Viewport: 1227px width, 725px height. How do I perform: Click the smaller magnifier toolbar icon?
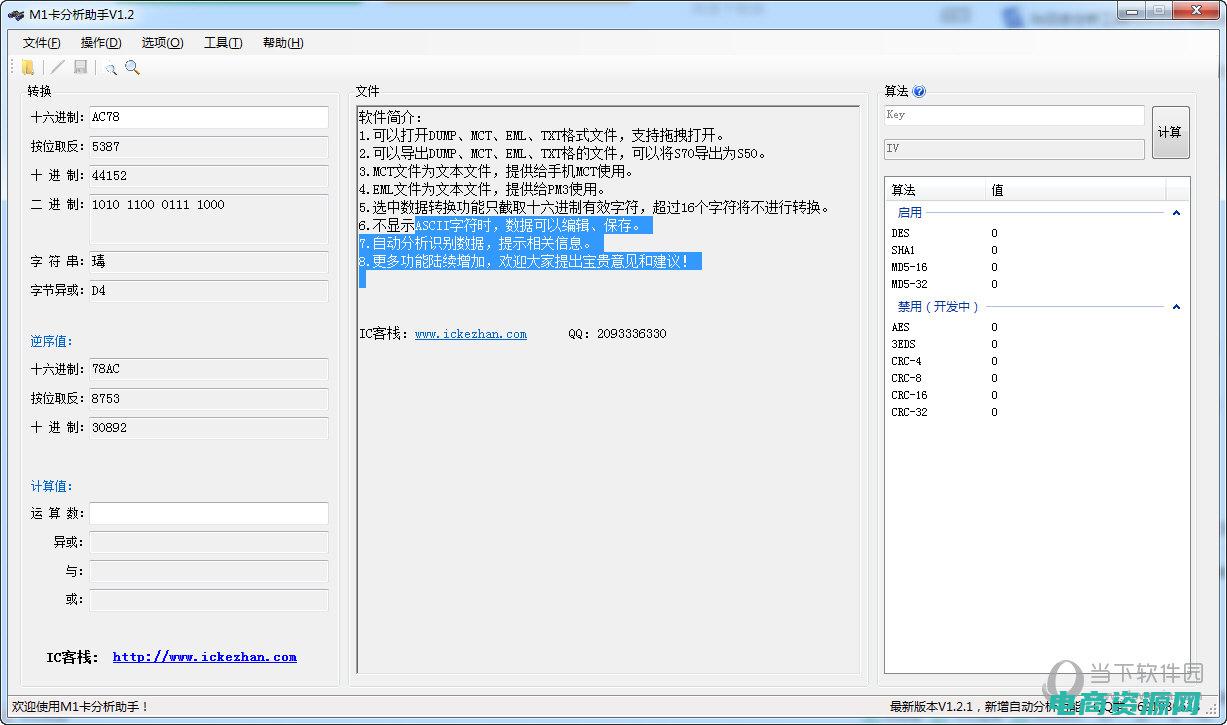[111, 68]
